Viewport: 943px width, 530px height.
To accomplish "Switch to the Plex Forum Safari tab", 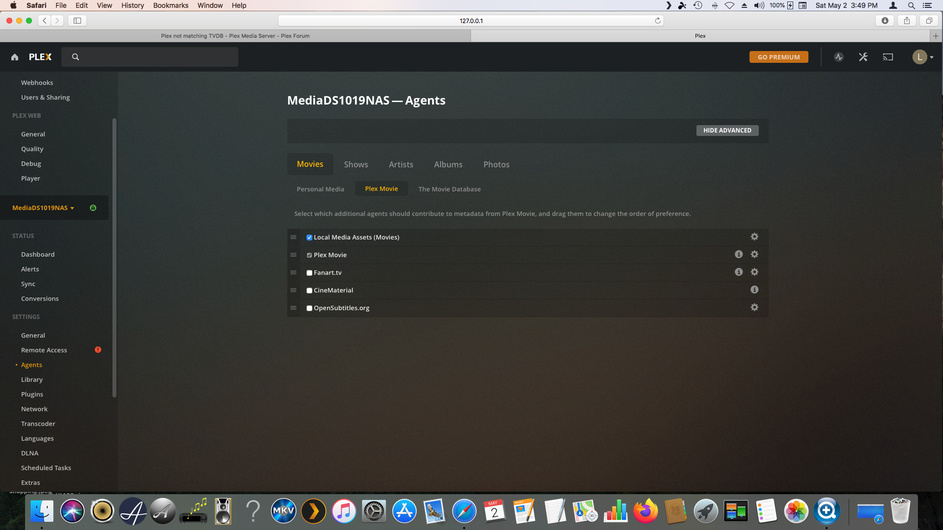I will point(235,36).
